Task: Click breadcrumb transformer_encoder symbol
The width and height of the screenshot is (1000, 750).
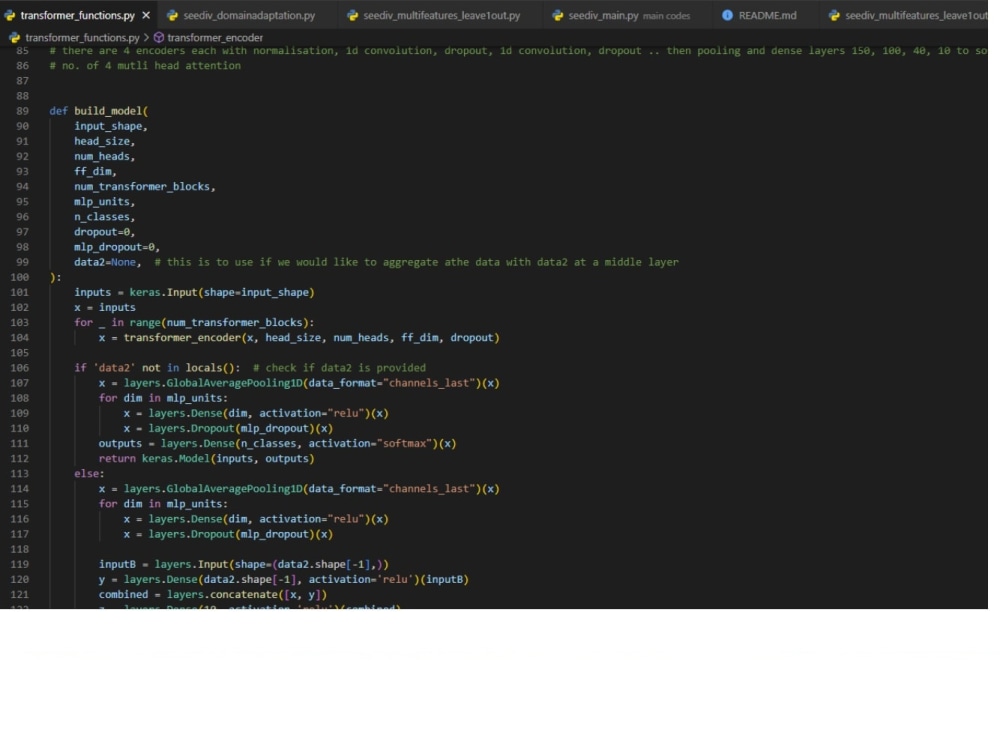Action: pos(214,38)
